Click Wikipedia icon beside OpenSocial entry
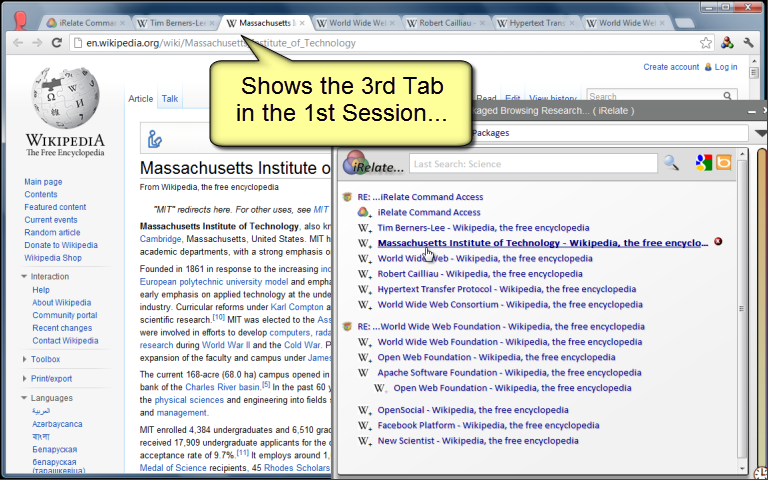This screenshot has width=768, height=480. [364, 410]
